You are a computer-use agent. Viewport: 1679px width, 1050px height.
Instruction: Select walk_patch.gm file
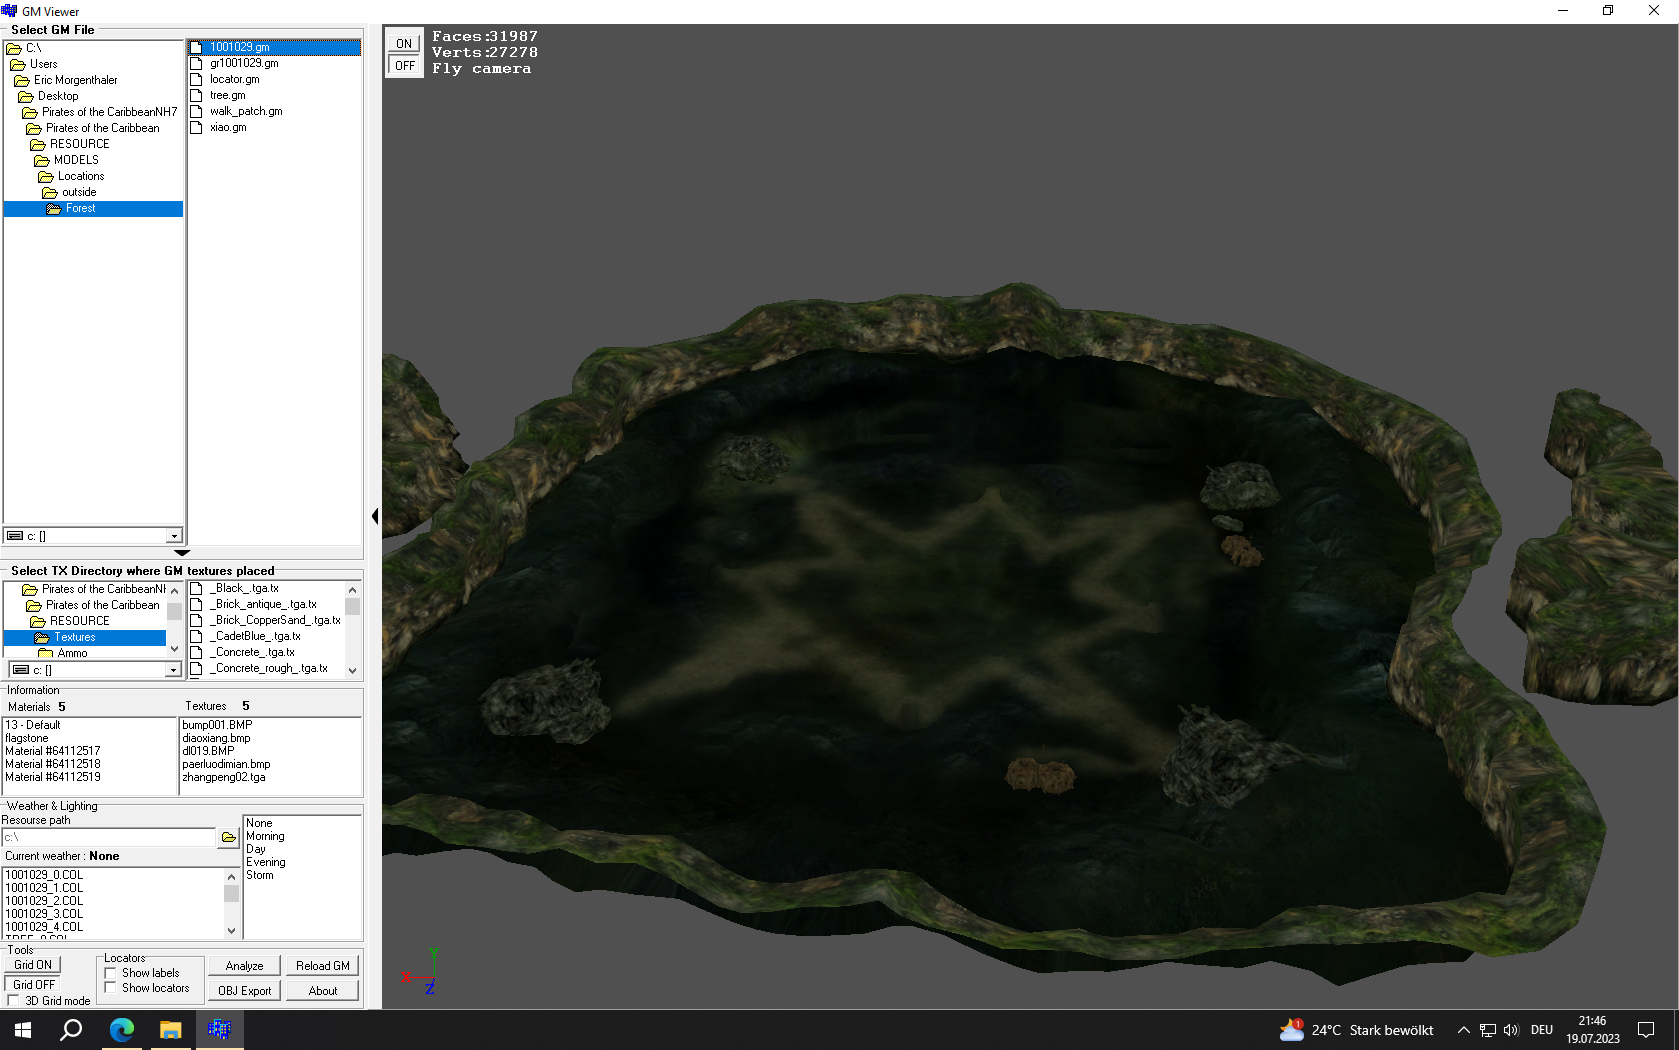(x=246, y=111)
